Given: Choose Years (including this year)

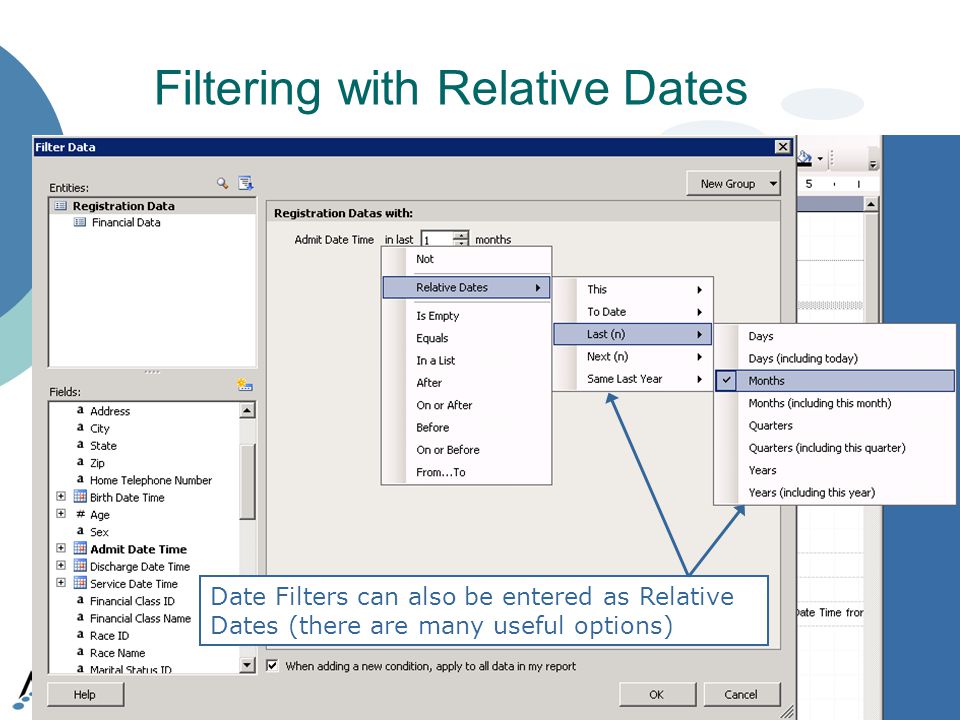Looking at the screenshot, I should click(835, 492).
